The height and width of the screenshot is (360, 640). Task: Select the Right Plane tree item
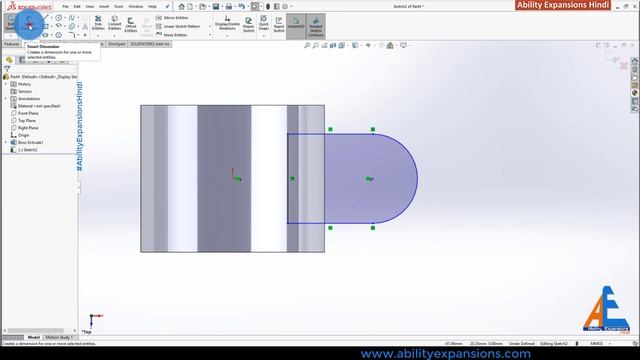[x=28, y=128]
